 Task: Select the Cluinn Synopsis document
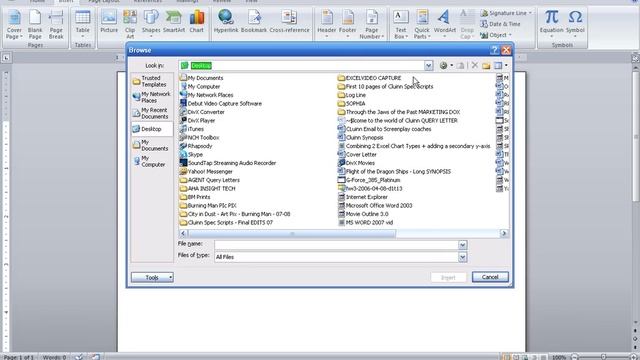pyautogui.click(x=360, y=138)
